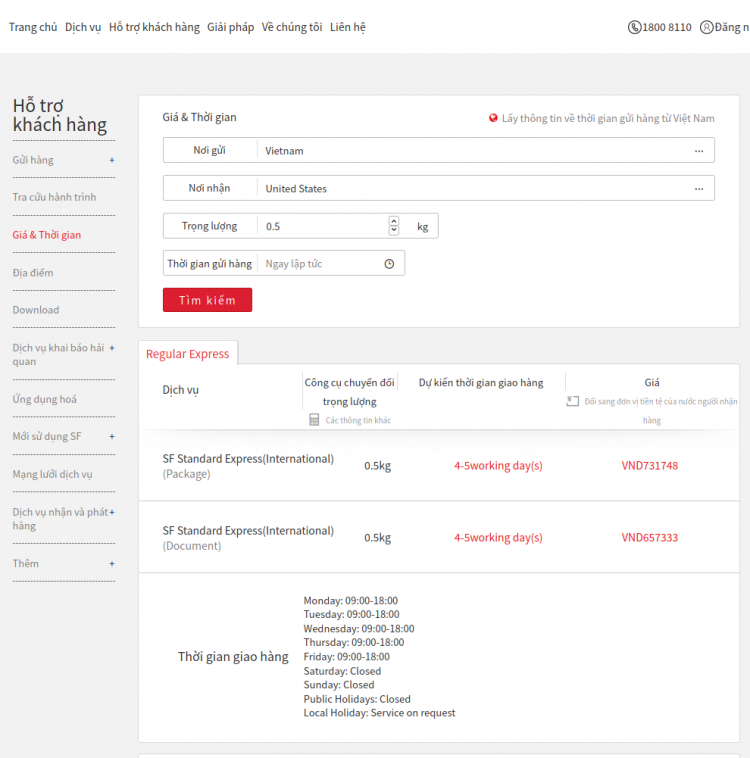Click Công cụ chuyển đổi trọng lượng header
The width and height of the screenshot is (750, 758).
(350, 392)
